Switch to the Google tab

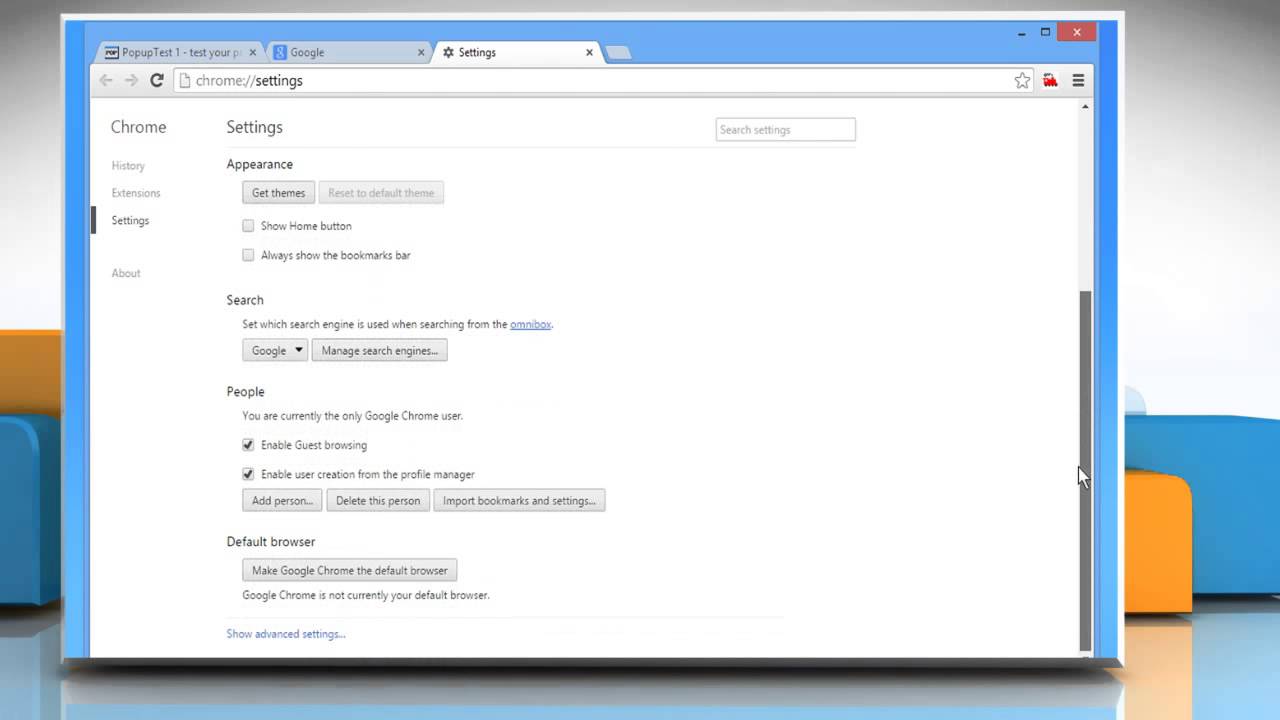tap(348, 52)
